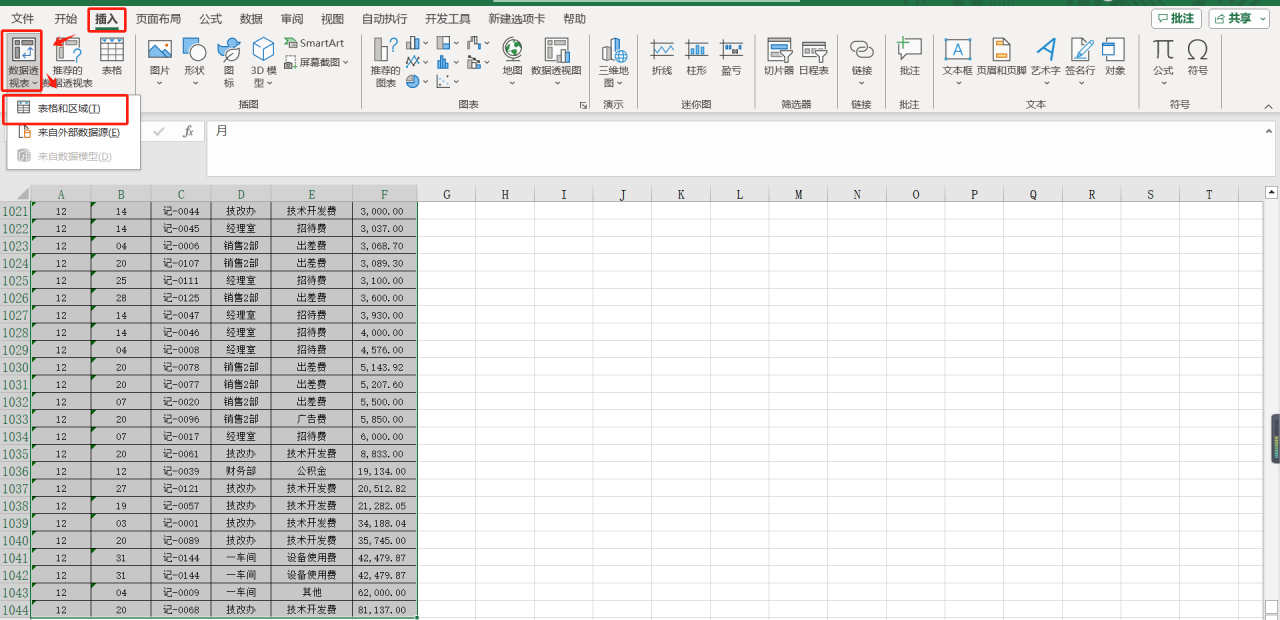The image size is (1280, 620).
Task: Switch to the 开始 (Home) tab
Action: 65,18
